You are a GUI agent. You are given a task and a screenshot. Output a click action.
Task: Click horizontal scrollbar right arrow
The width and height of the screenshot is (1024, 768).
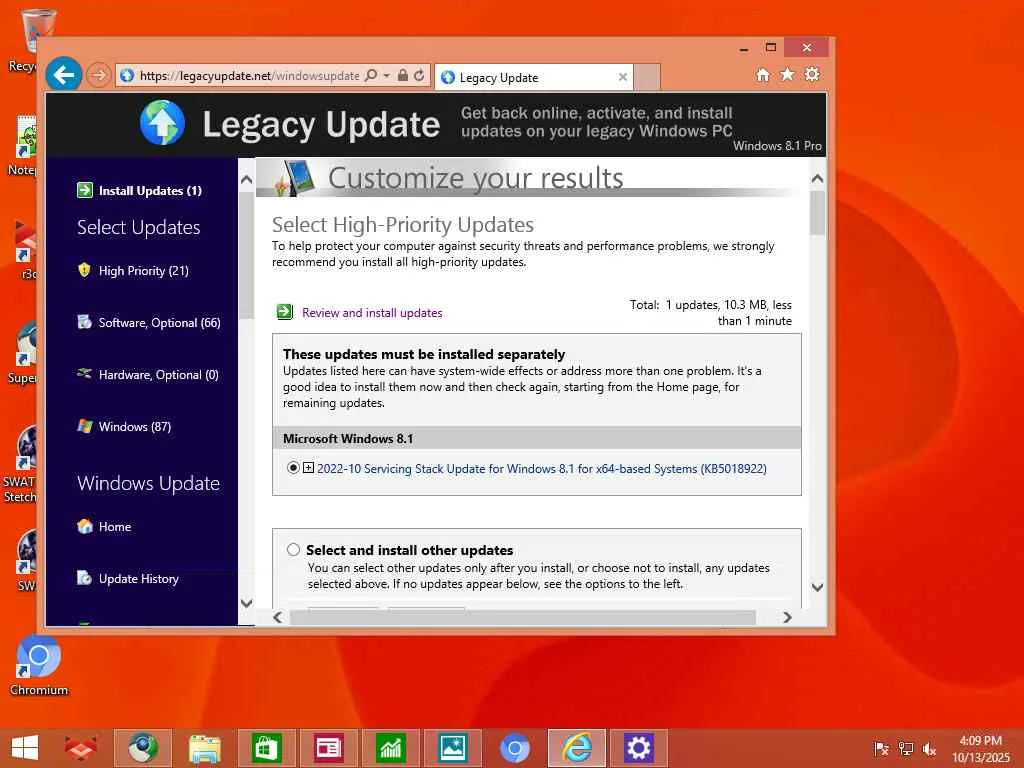(787, 617)
